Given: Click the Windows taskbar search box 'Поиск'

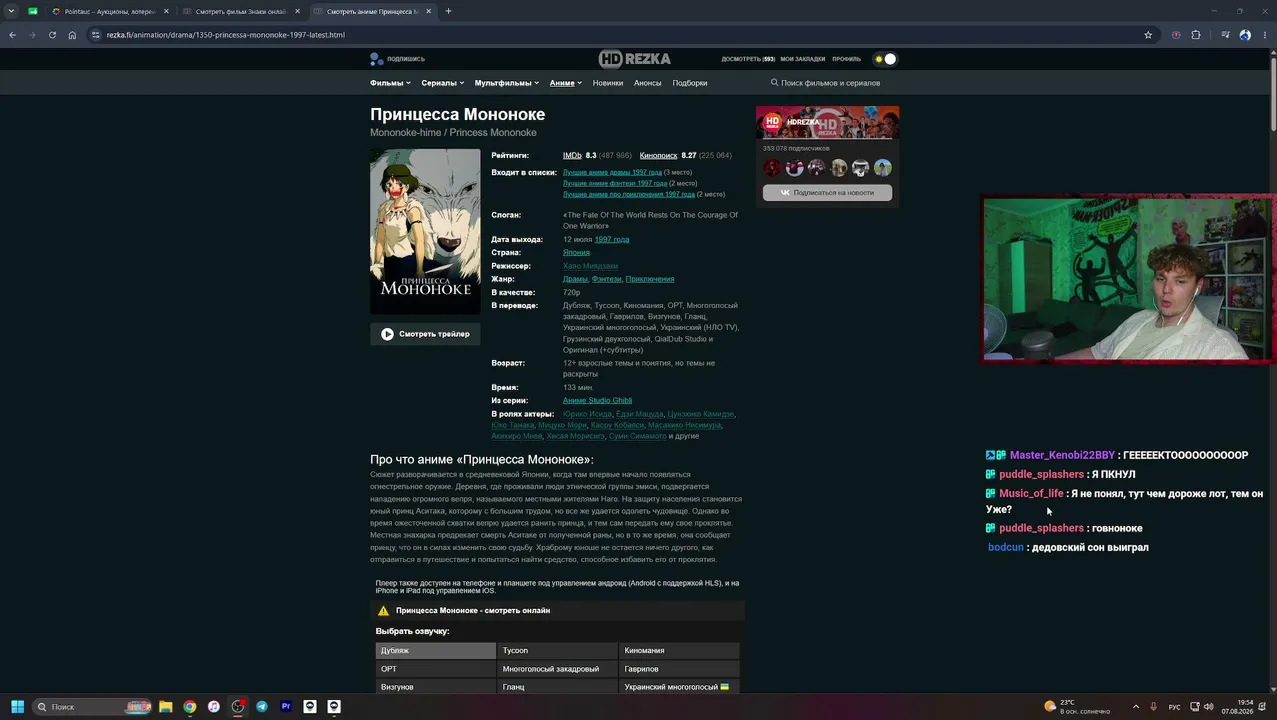Looking at the screenshot, I should (92, 706).
